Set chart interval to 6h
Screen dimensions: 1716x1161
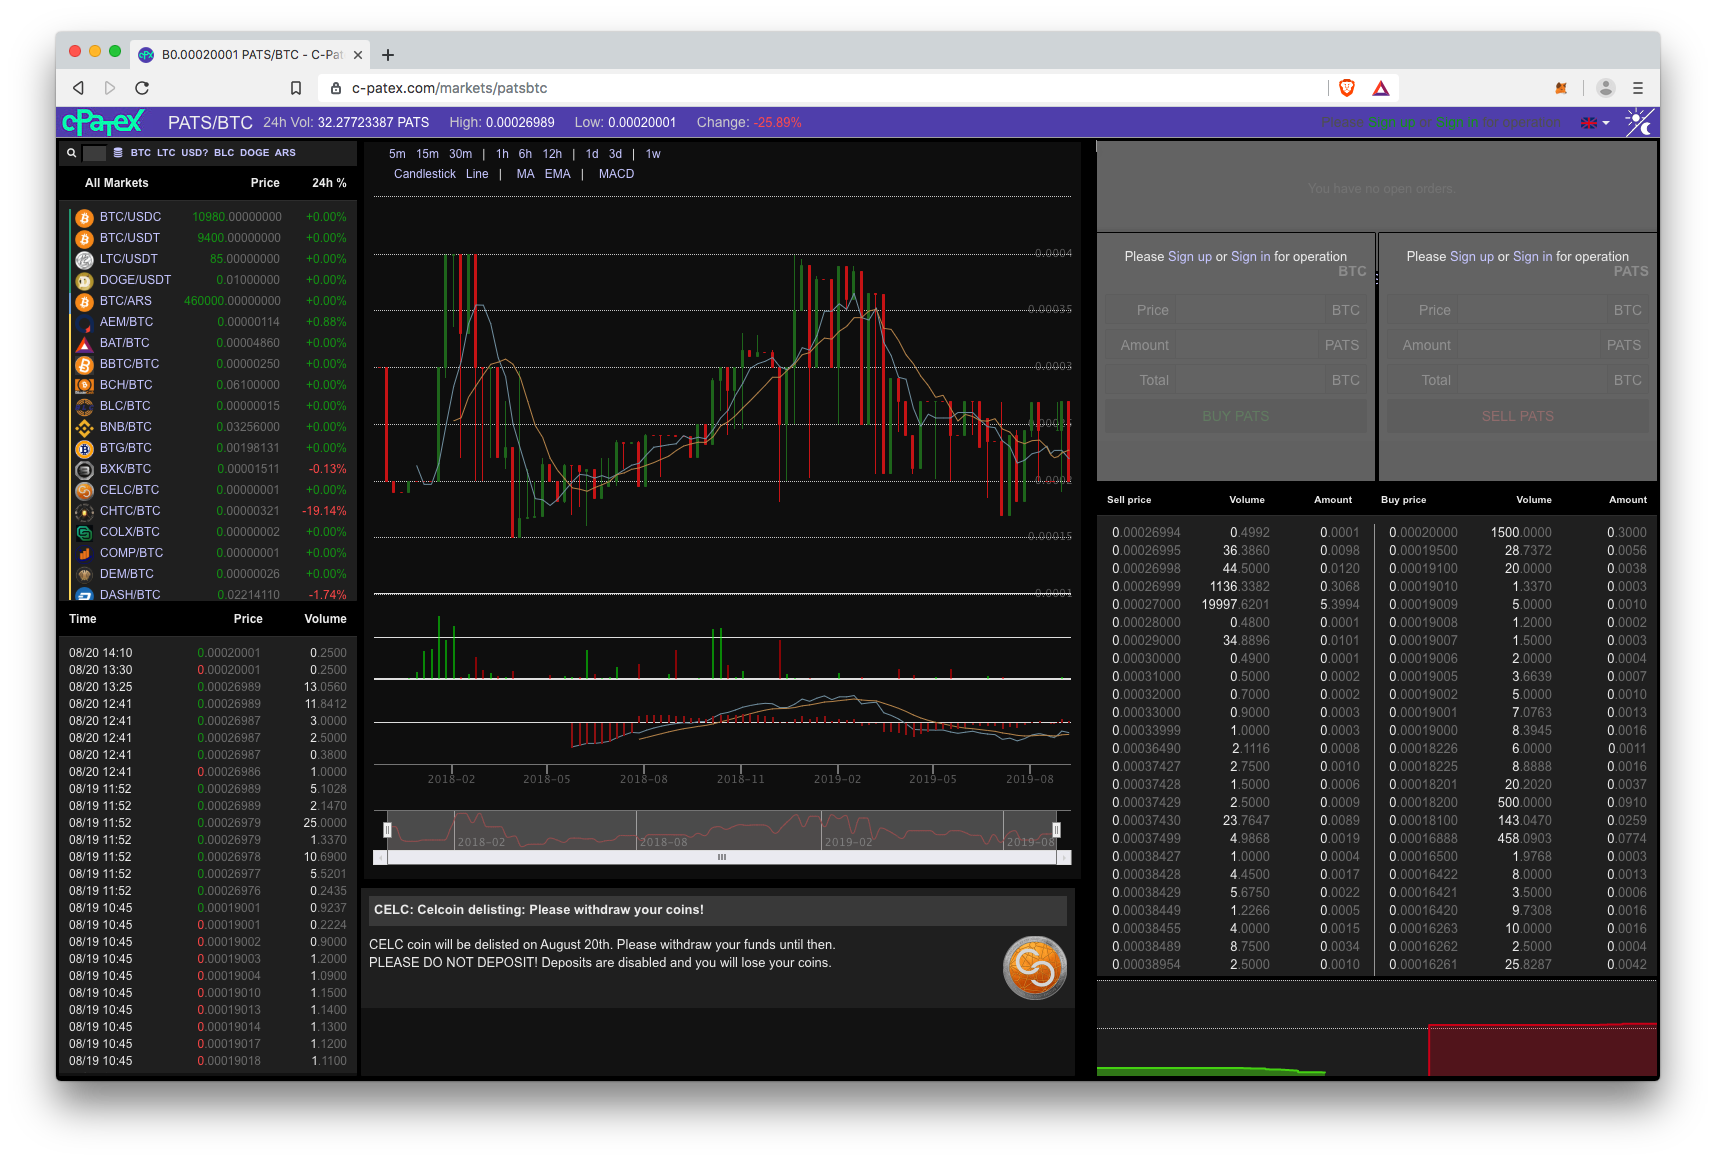click(525, 154)
